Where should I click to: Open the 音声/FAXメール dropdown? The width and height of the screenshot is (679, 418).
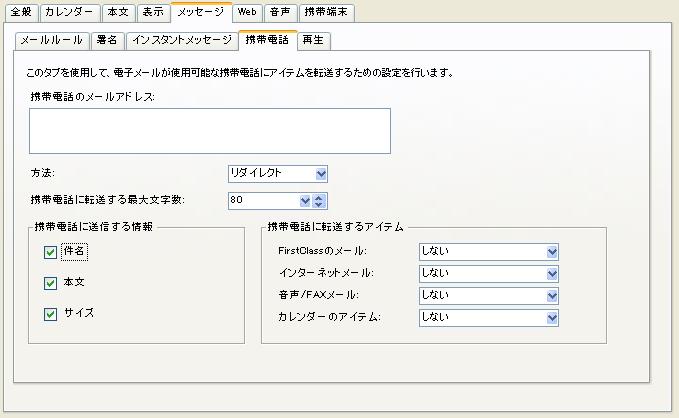pyautogui.click(x=489, y=296)
